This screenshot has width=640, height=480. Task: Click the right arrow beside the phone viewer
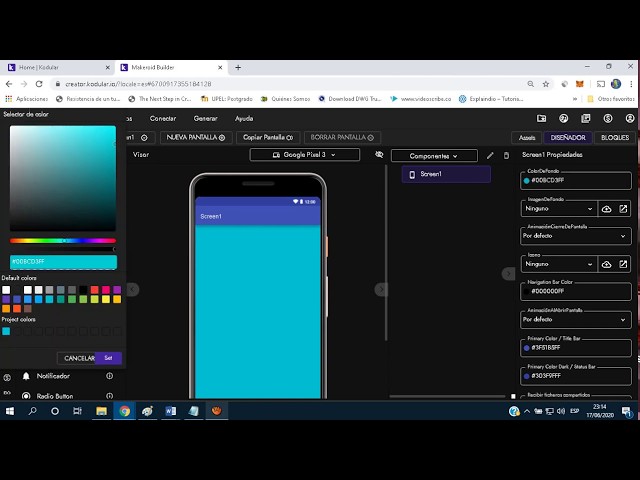click(381, 289)
